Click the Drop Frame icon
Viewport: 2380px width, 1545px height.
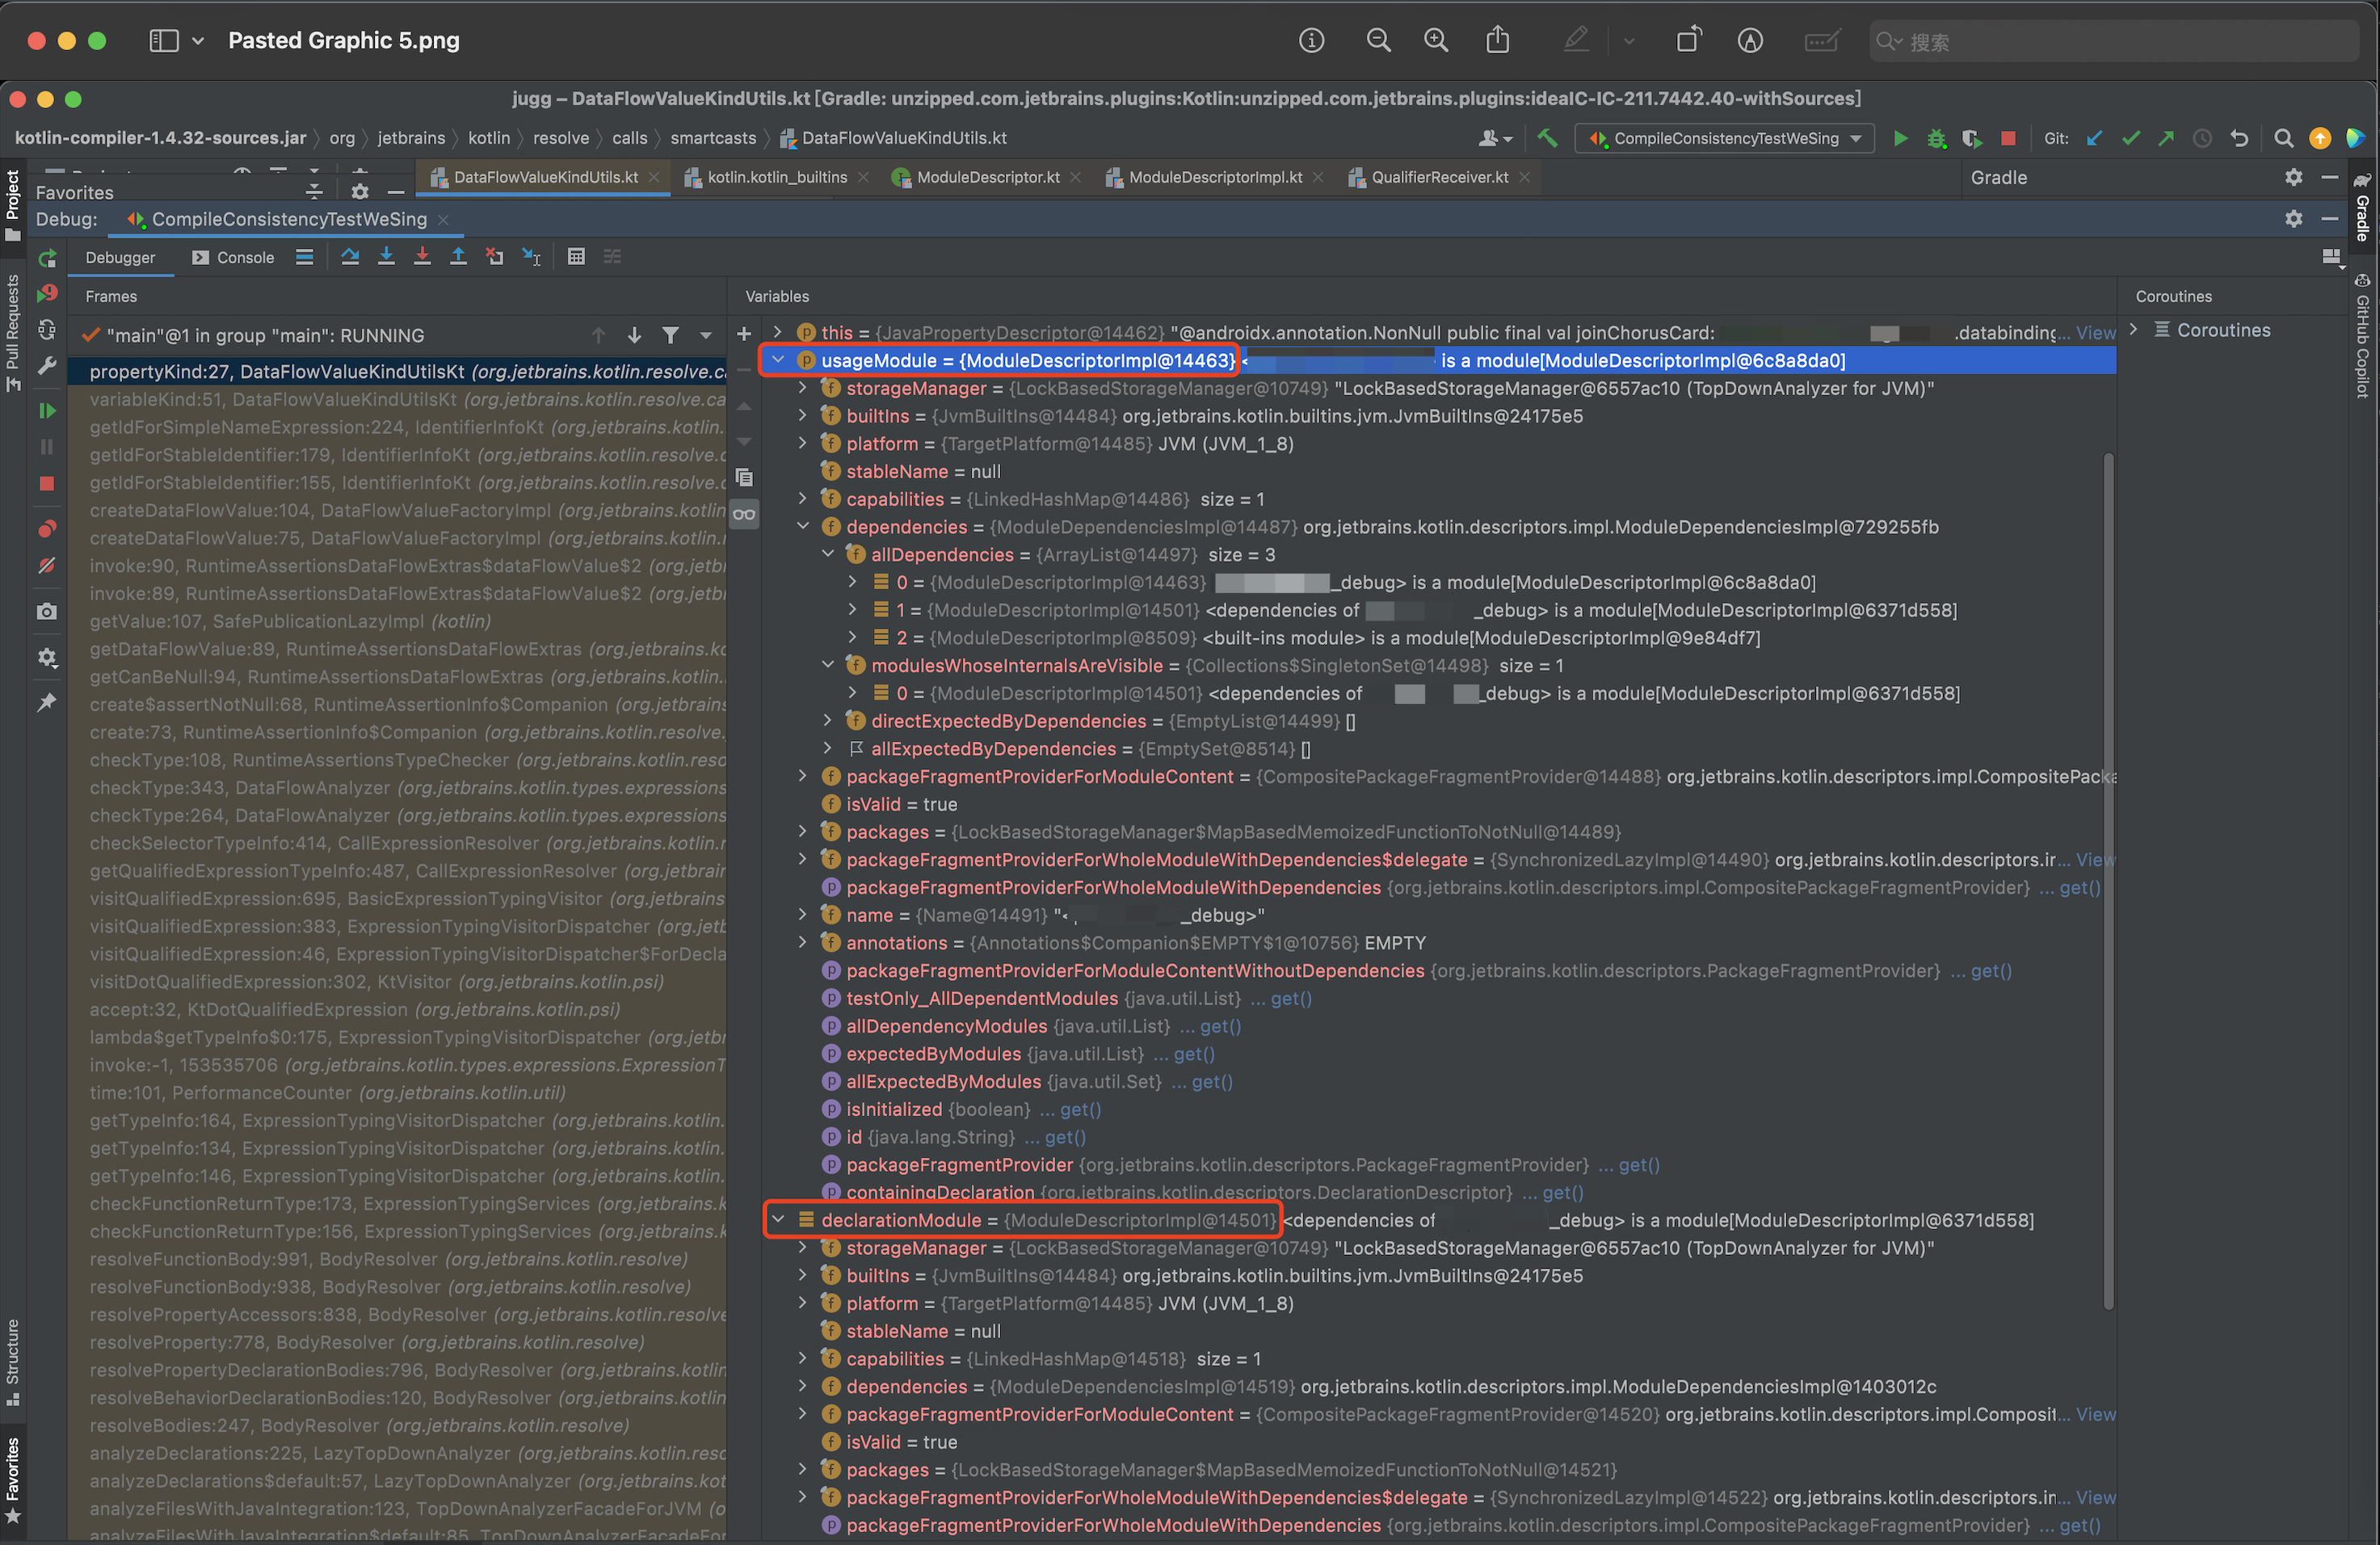point(494,257)
